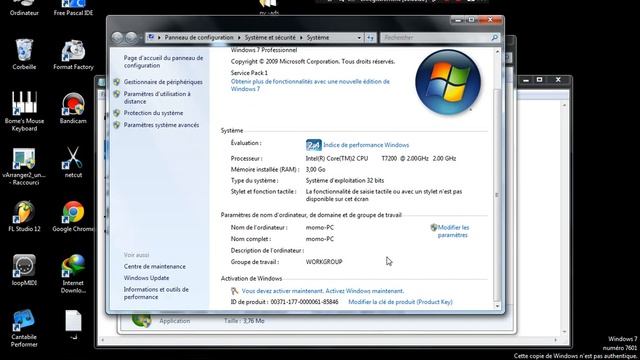Click shield icon beside Protection du système
Screen dimensions: 640x360
(117, 113)
